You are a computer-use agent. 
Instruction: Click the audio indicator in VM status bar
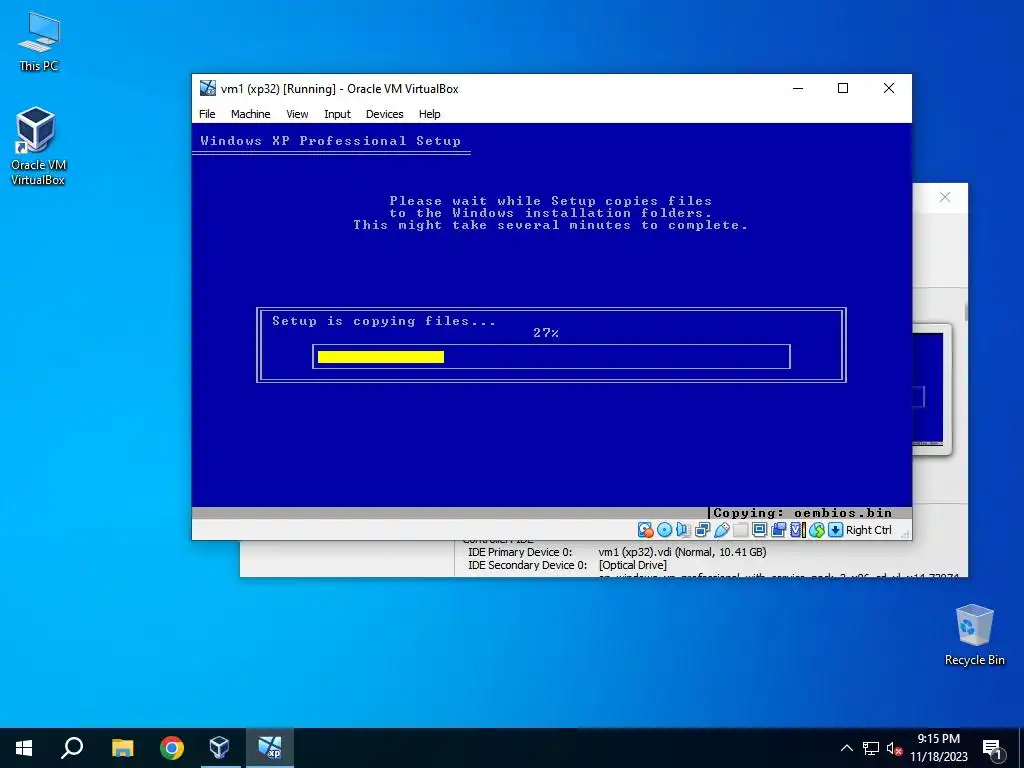click(x=683, y=530)
